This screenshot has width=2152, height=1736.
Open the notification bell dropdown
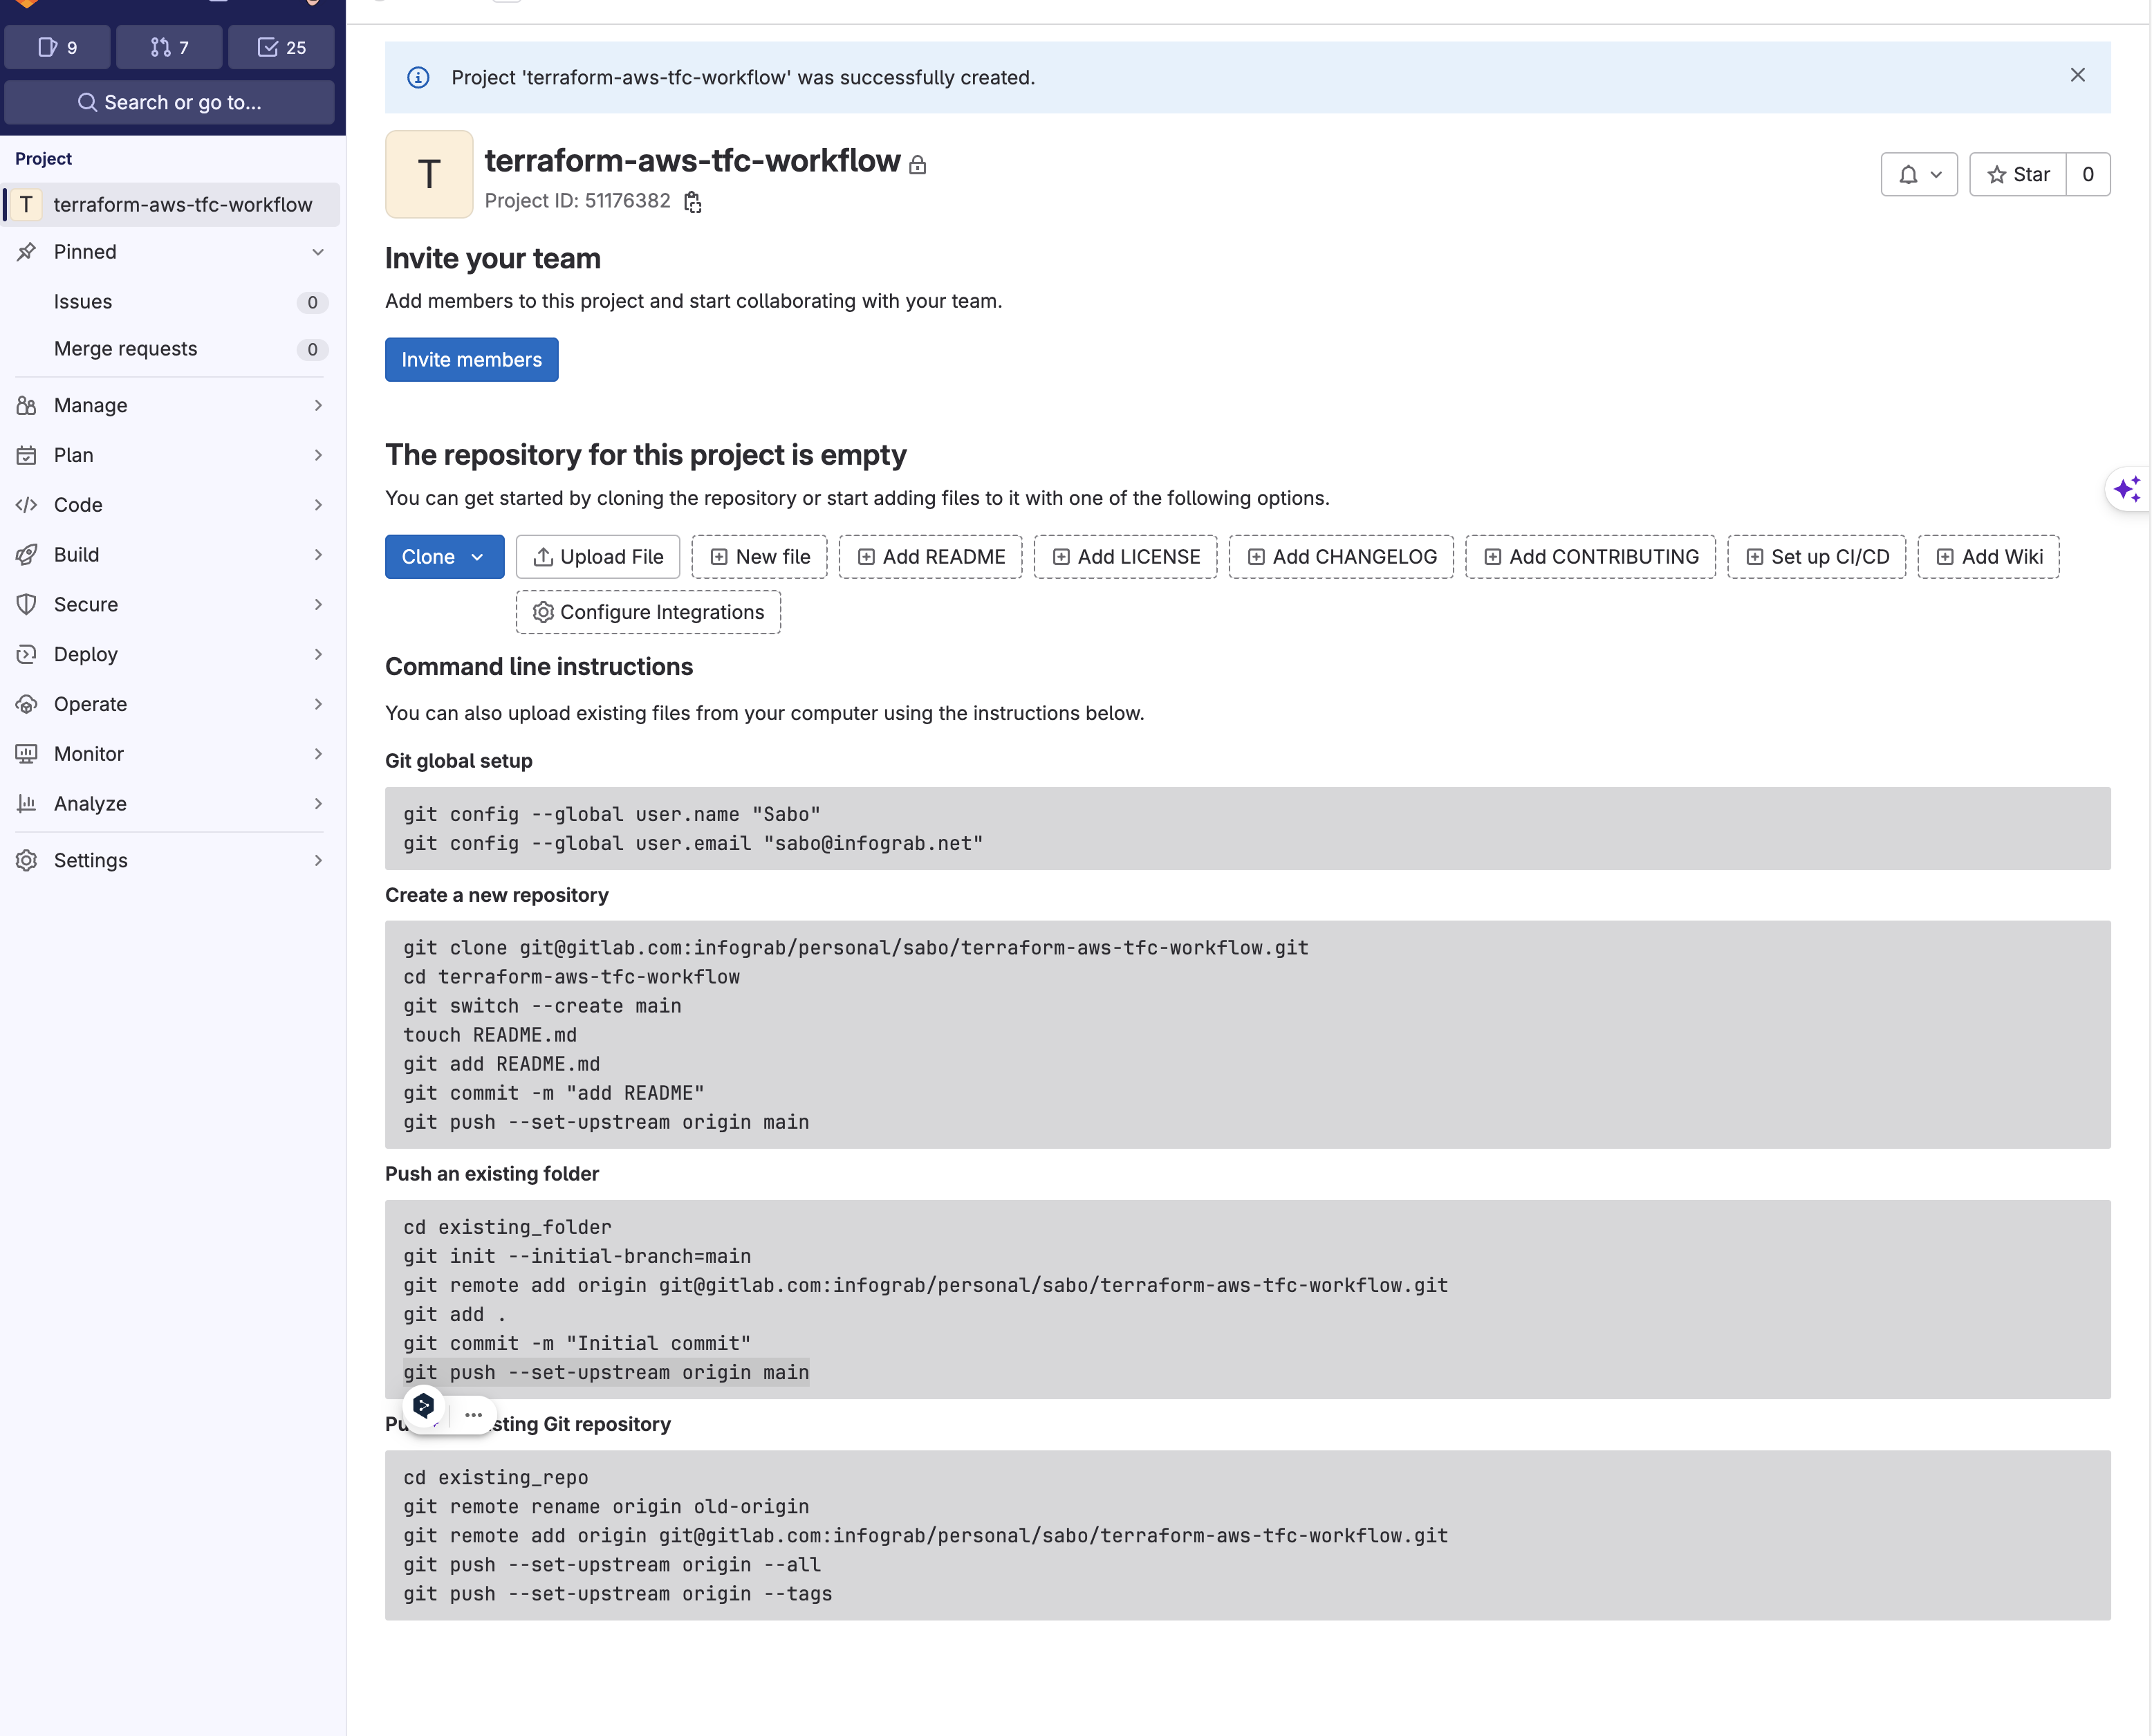1918,175
